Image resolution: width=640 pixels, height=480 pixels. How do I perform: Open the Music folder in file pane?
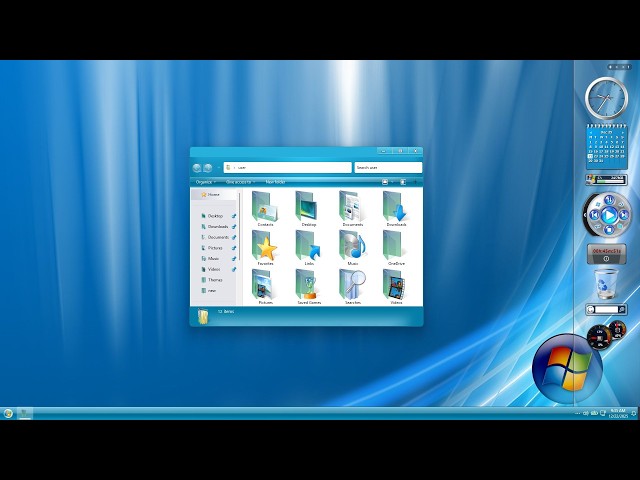[x=353, y=248]
